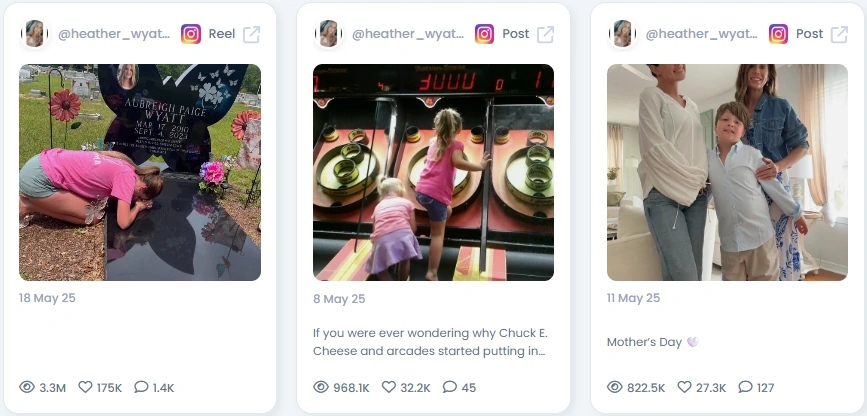
Task: Open external link on the 8 May post
Action: [x=546, y=34]
